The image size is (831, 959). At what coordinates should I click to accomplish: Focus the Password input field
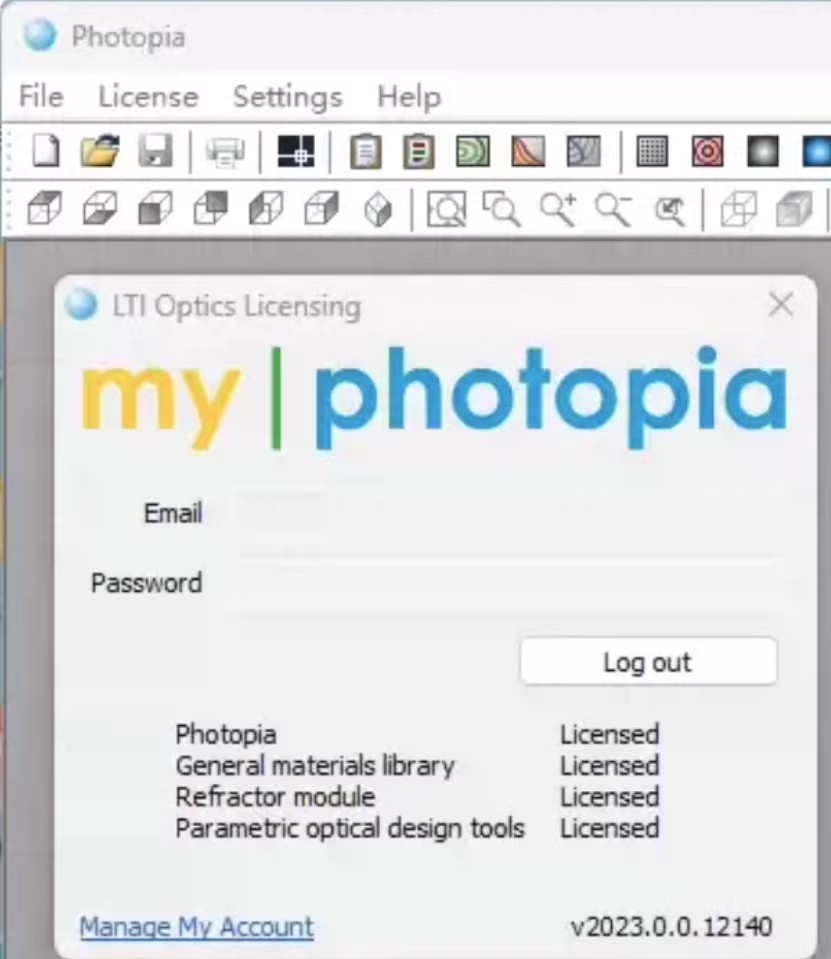click(x=508, y=588)
